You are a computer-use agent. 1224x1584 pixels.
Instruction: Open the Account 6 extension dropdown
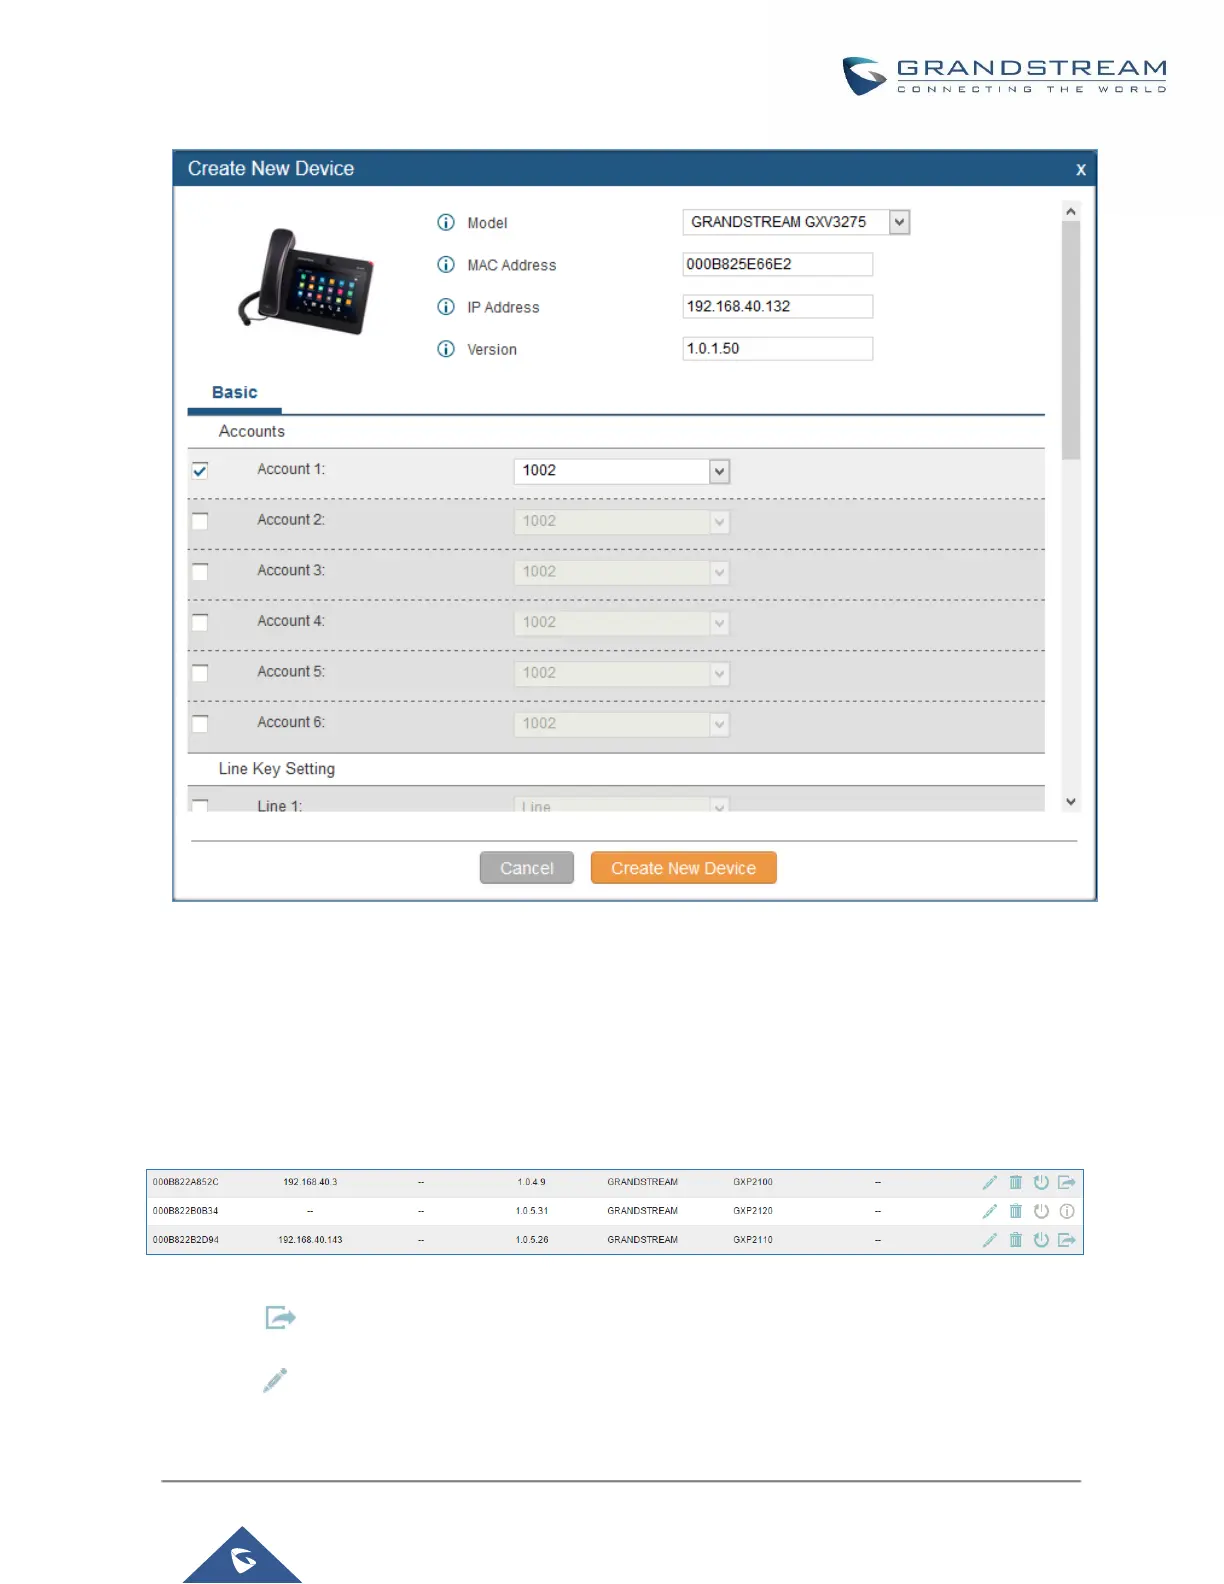pyautogui.click(x=622, y=724)
